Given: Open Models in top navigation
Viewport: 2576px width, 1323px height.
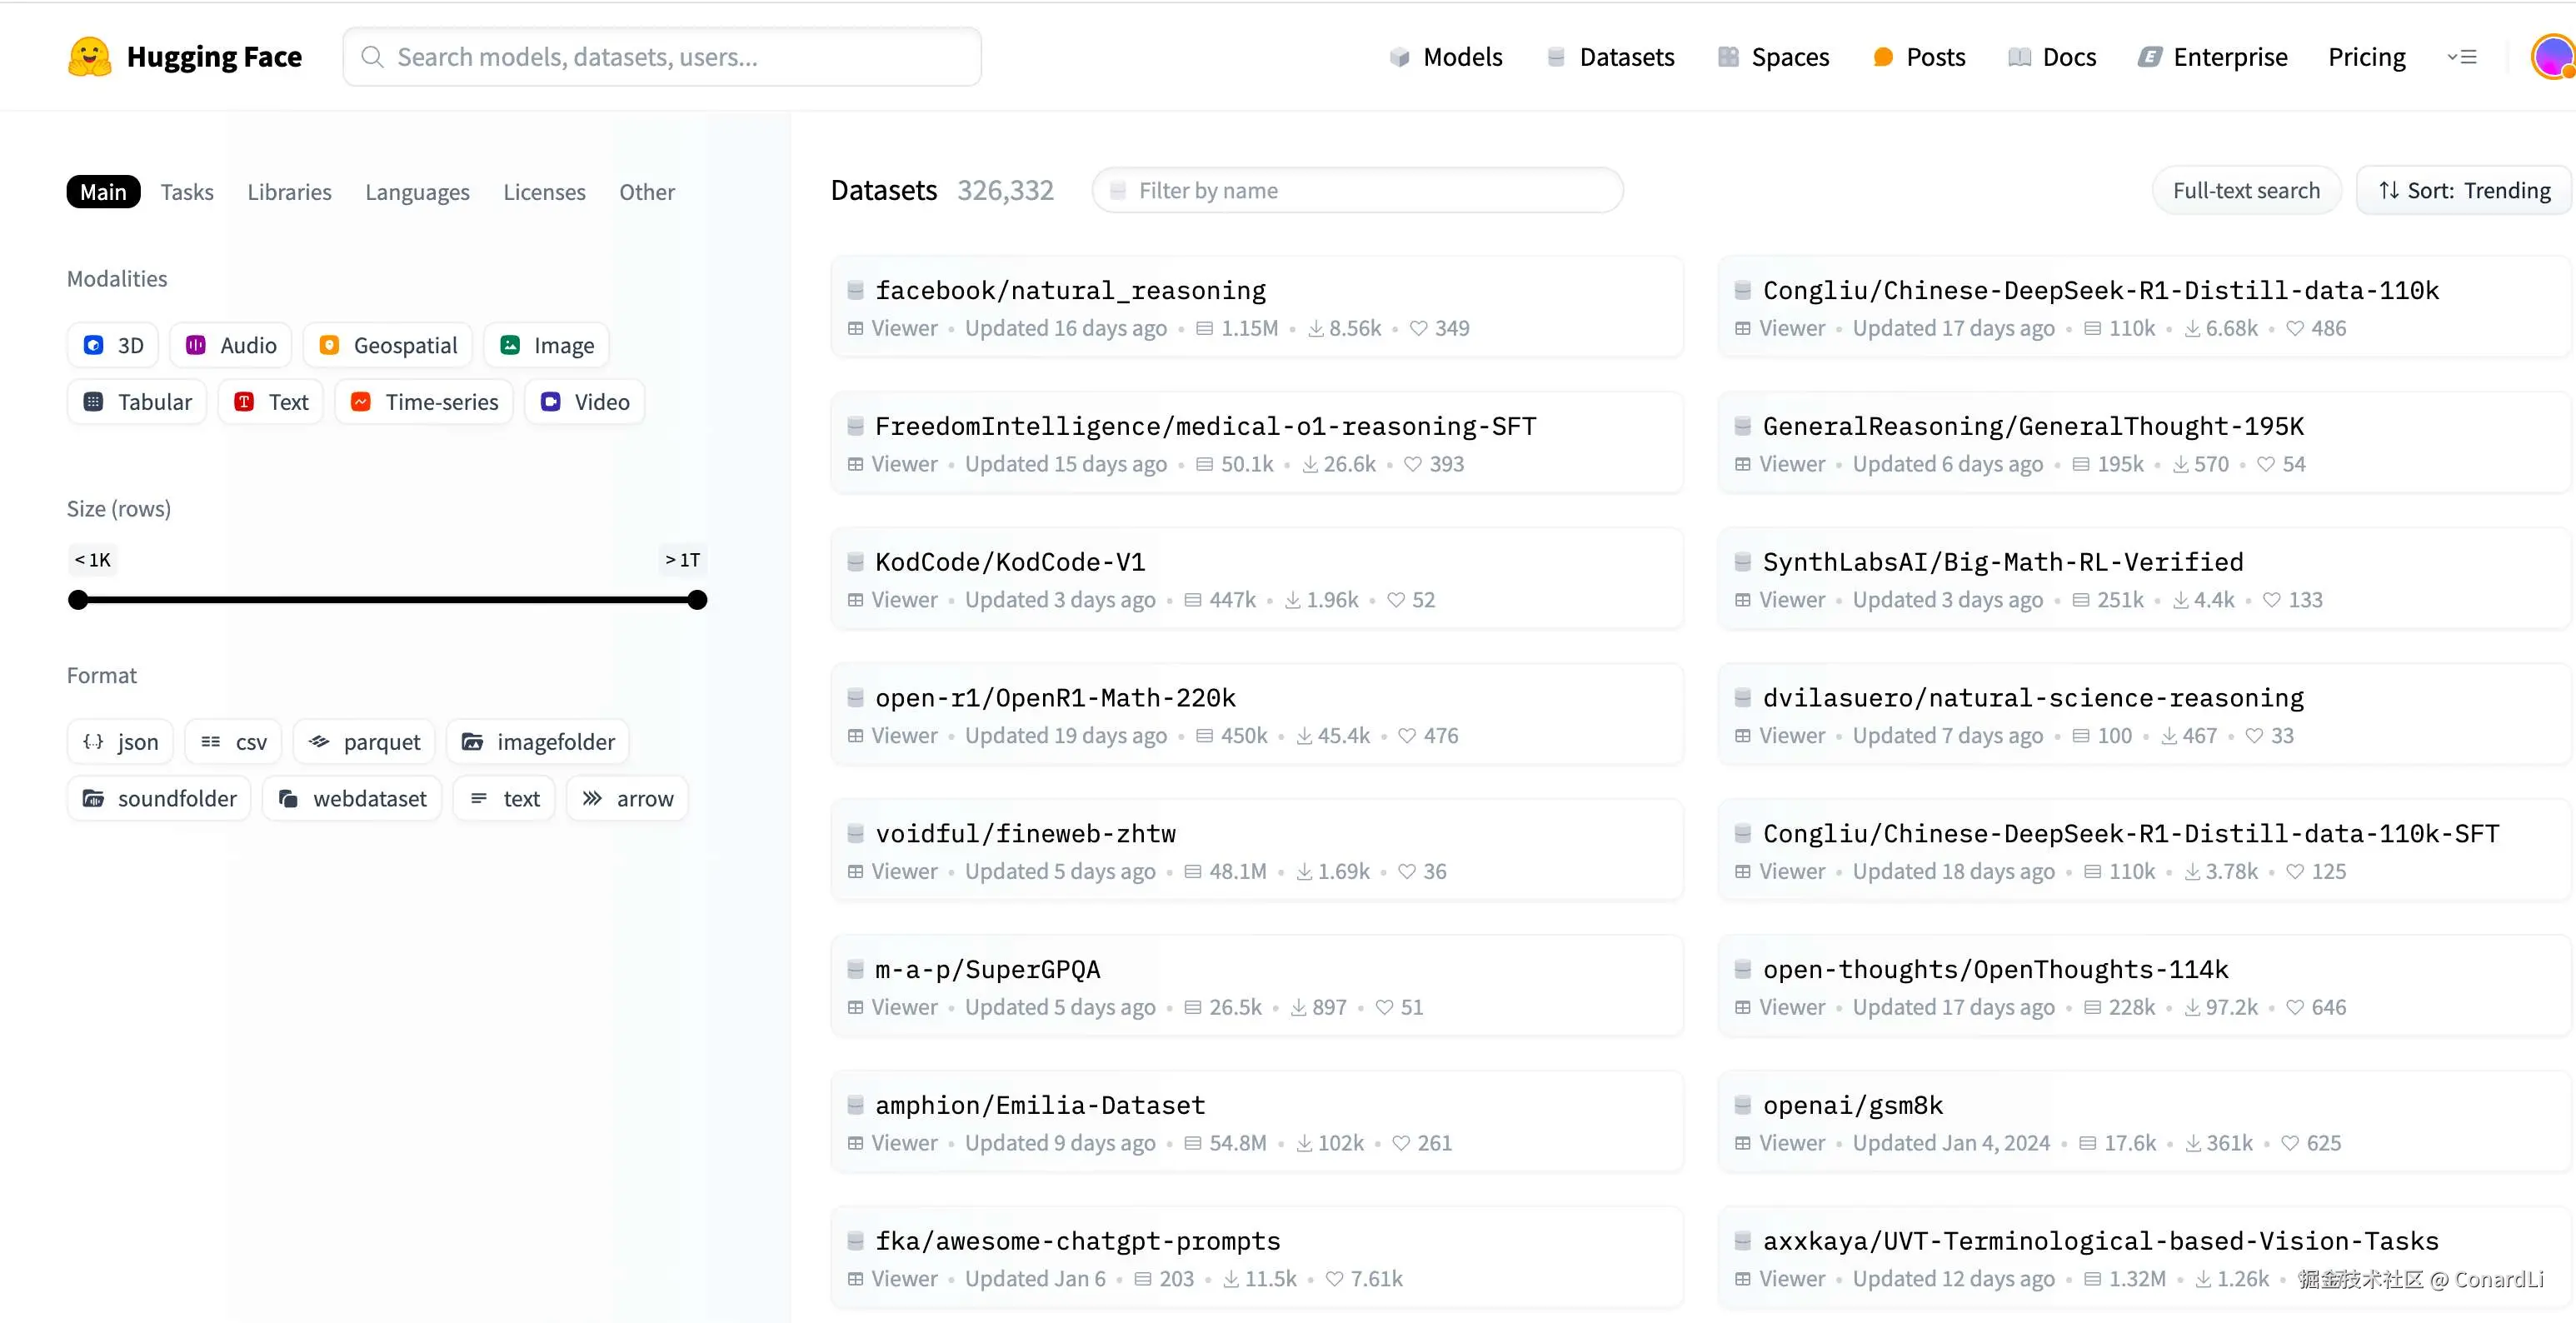Looking at the screenshot, I should point(1446,57).
